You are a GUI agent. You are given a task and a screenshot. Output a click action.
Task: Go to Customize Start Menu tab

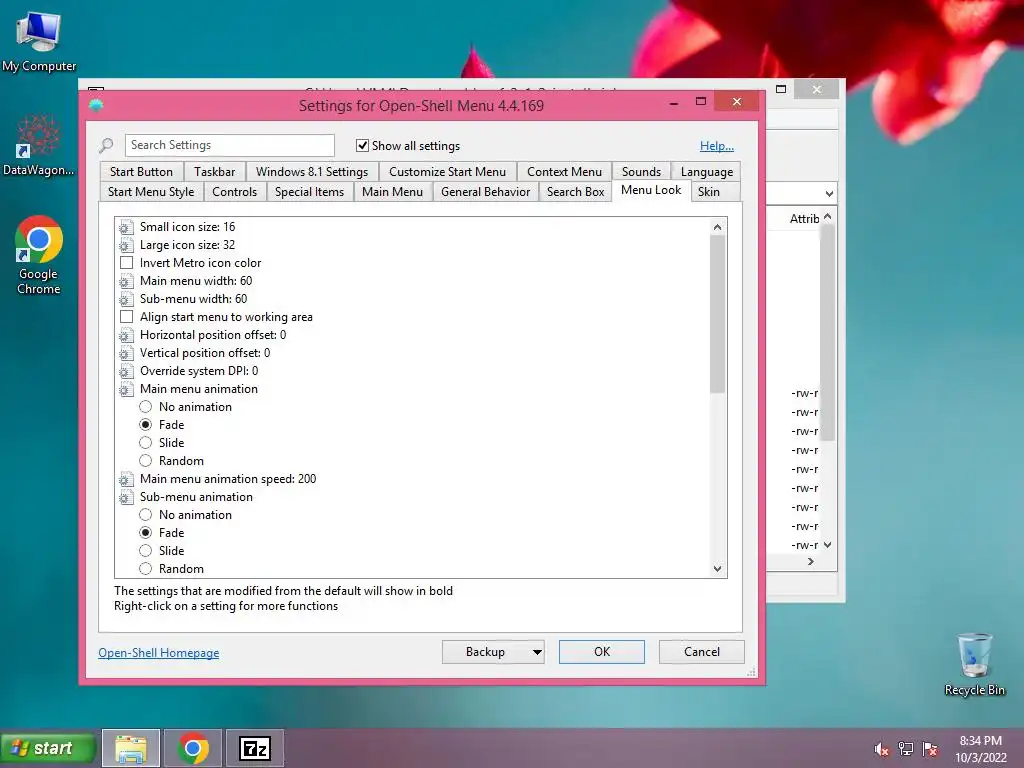coord(447,172)
